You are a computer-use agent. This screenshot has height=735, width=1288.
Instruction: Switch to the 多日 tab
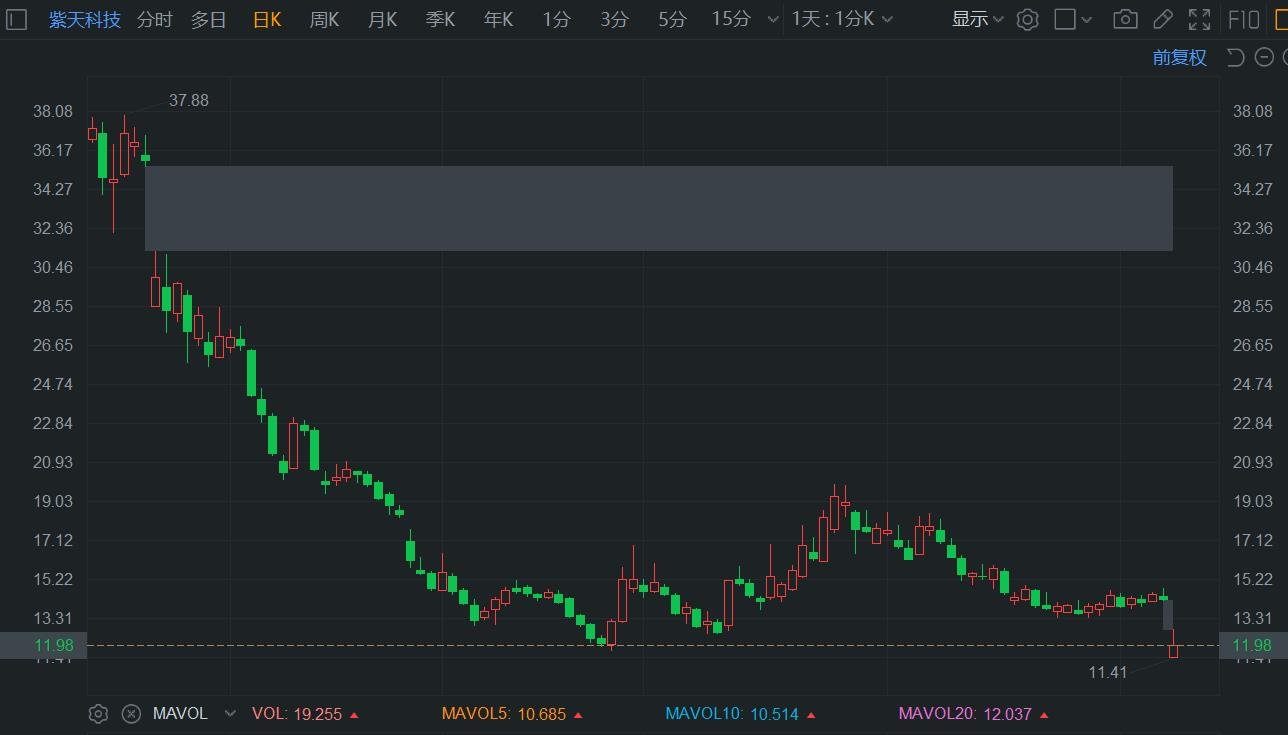(x=209, y=19)
